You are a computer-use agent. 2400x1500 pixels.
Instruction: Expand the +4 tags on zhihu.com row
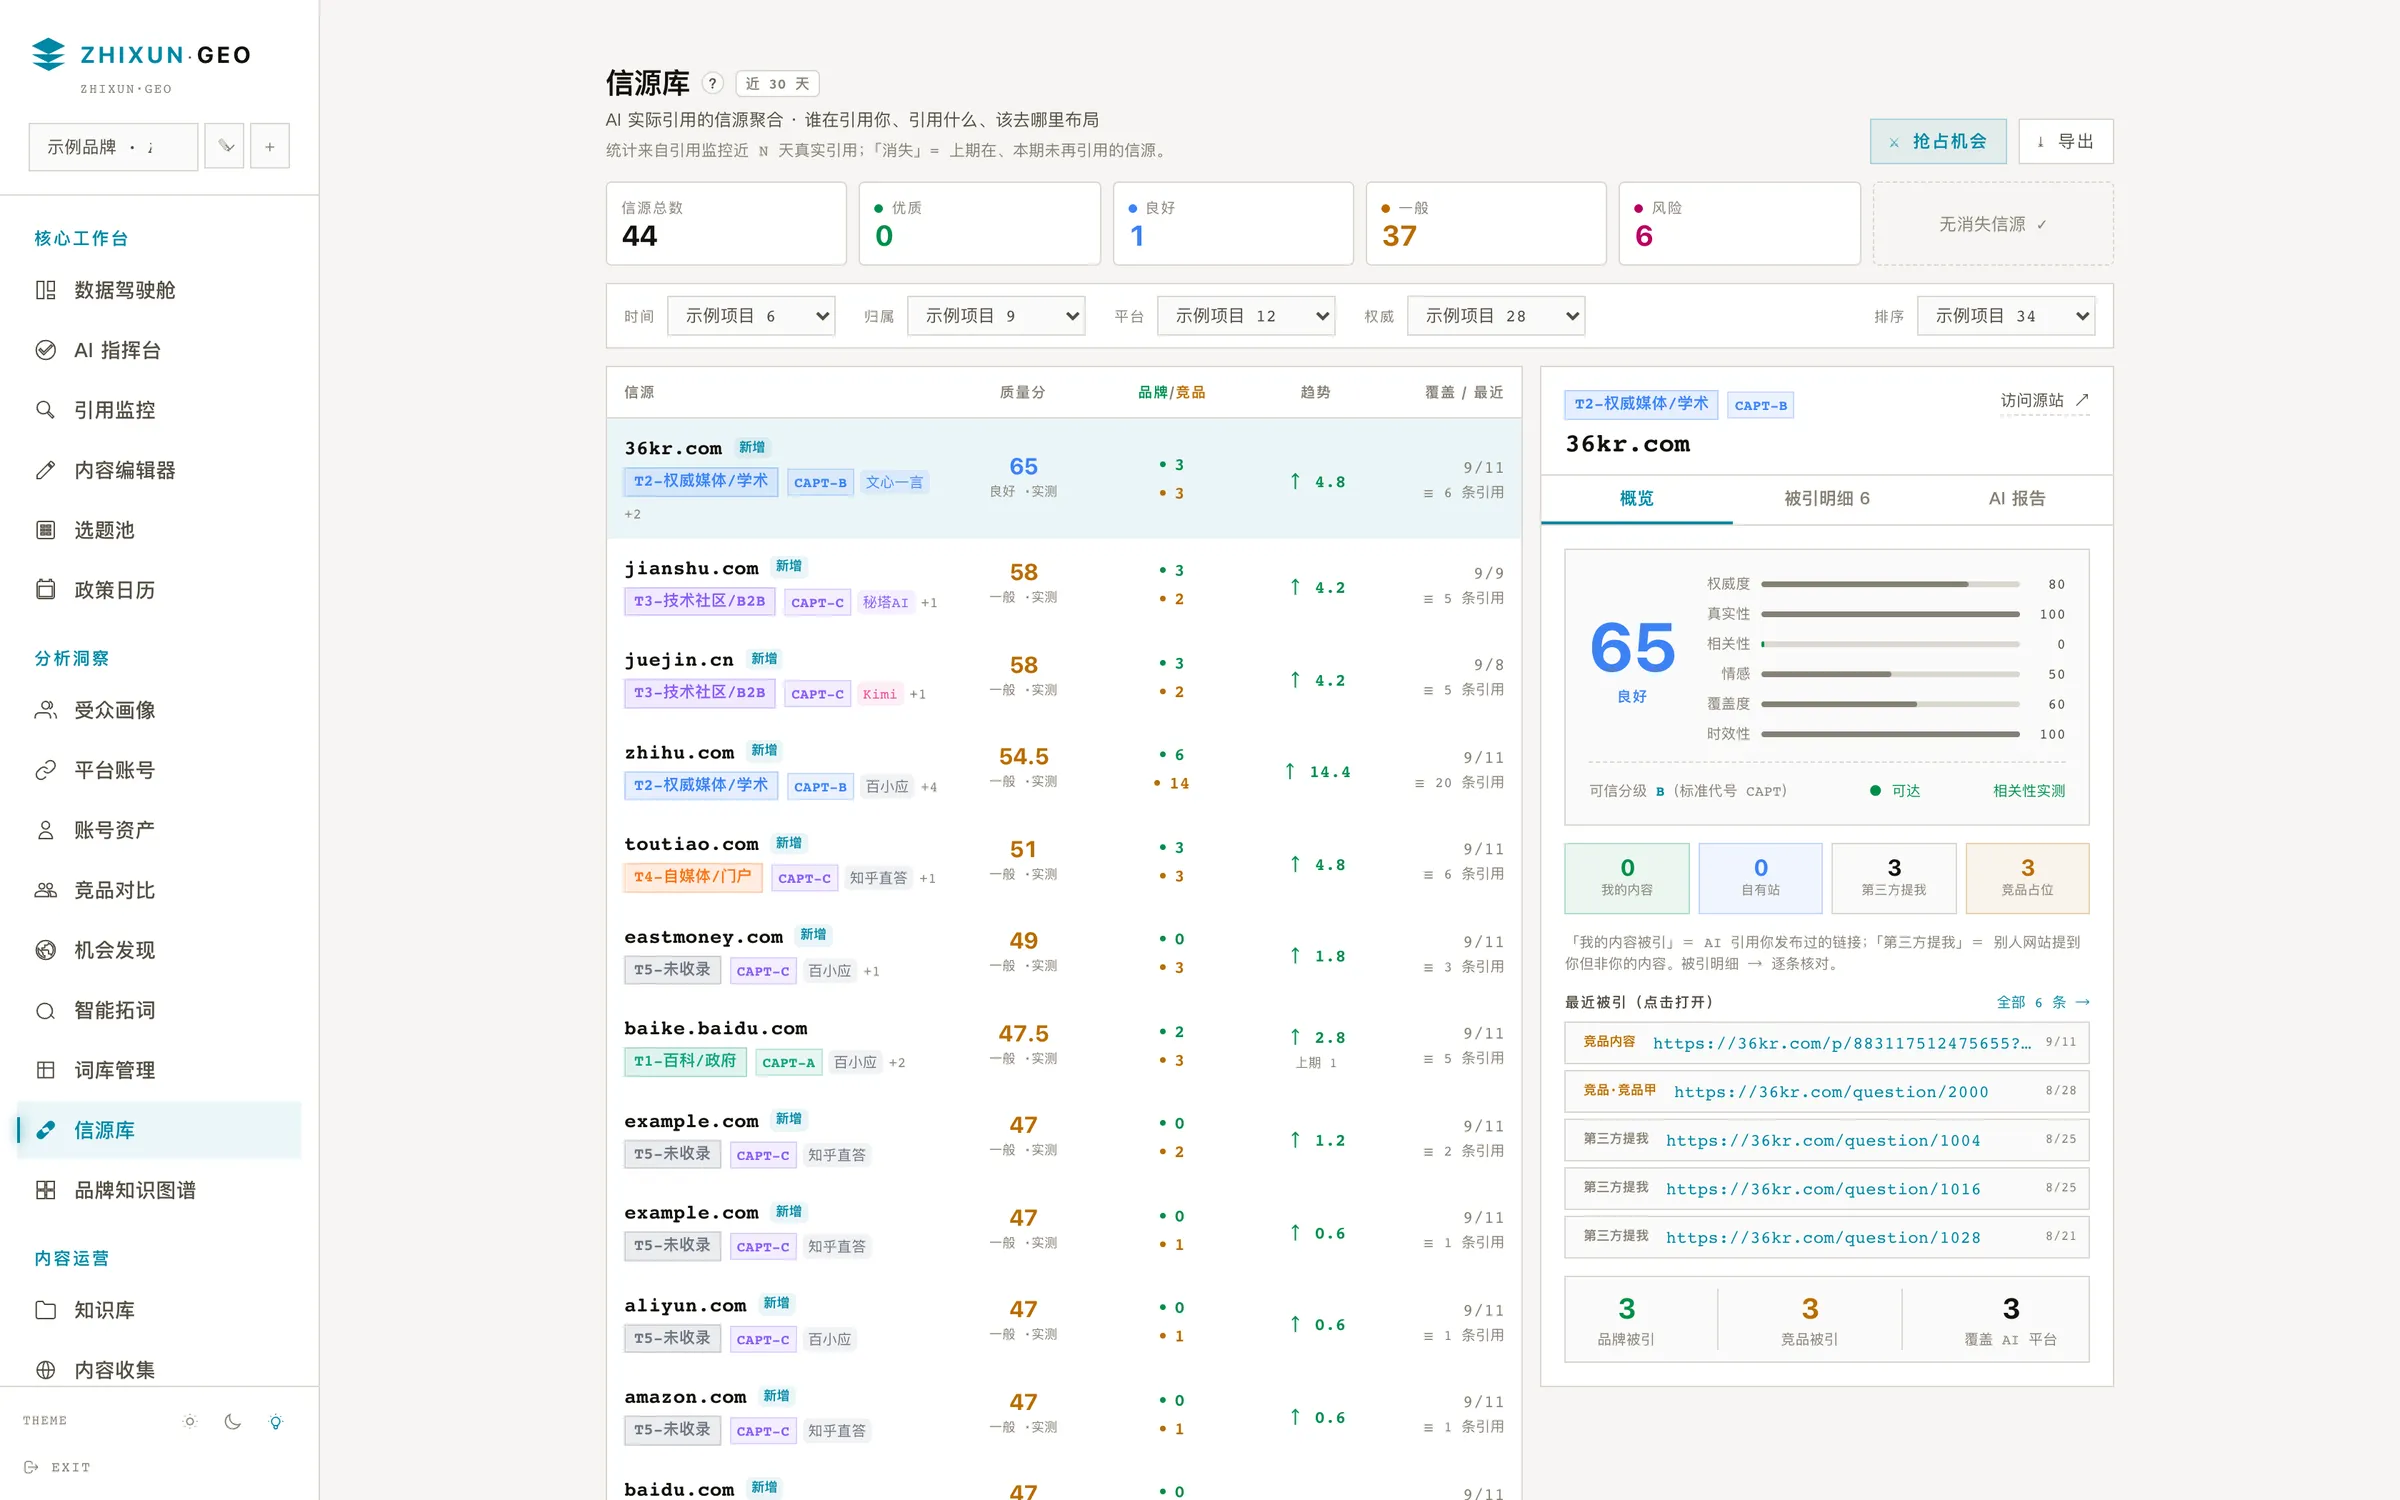(929, 787)
